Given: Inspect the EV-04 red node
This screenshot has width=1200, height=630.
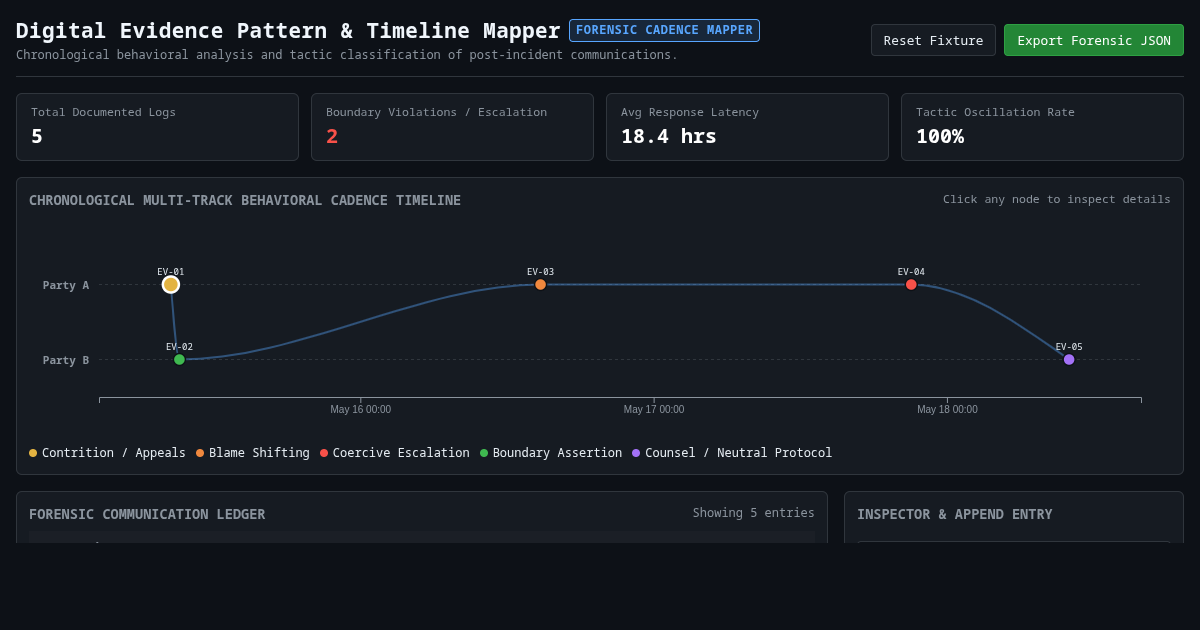Looking at the screenshot, I should click(911, 285).
